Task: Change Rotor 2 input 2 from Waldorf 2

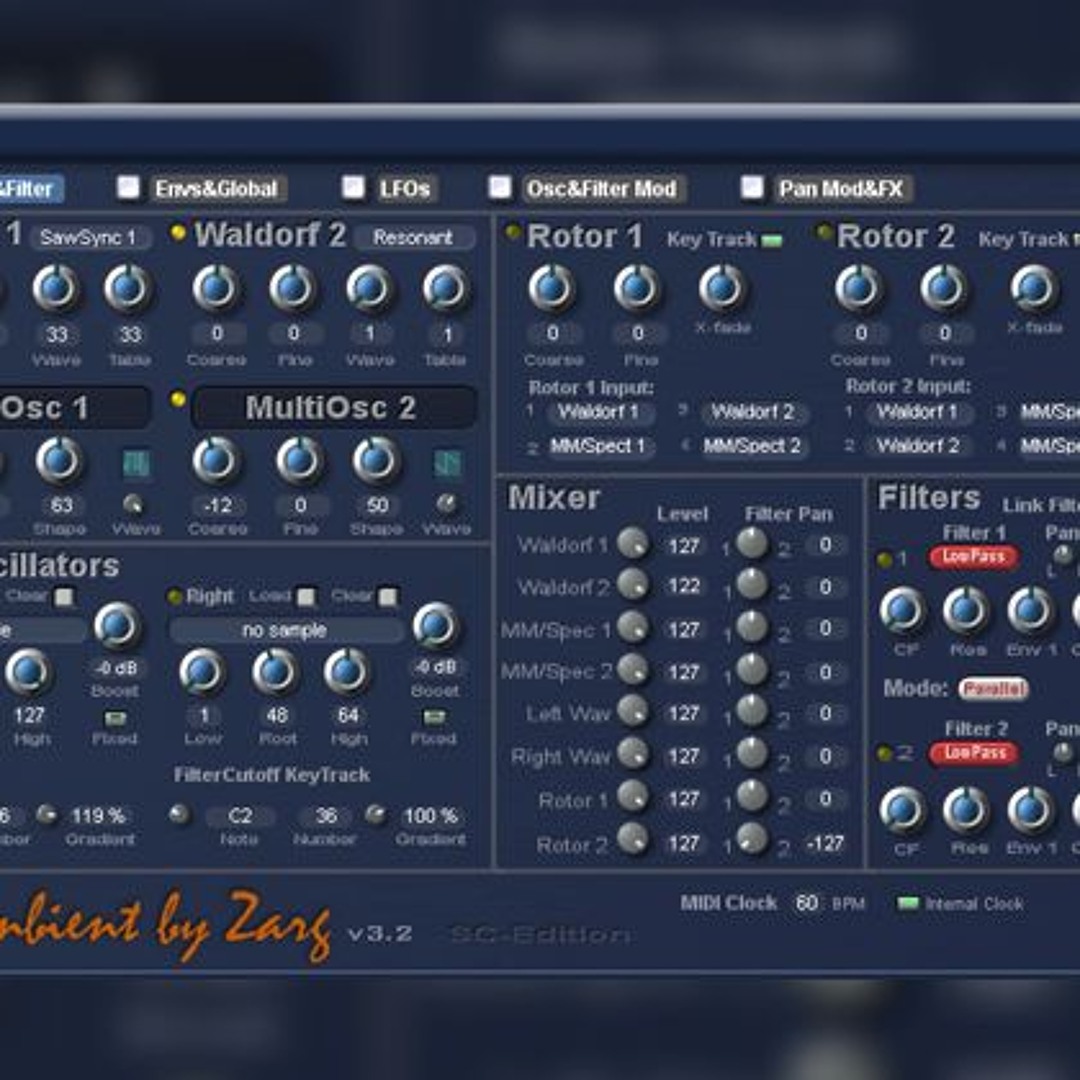Action: pyautogui.click(x=919, y=447)
